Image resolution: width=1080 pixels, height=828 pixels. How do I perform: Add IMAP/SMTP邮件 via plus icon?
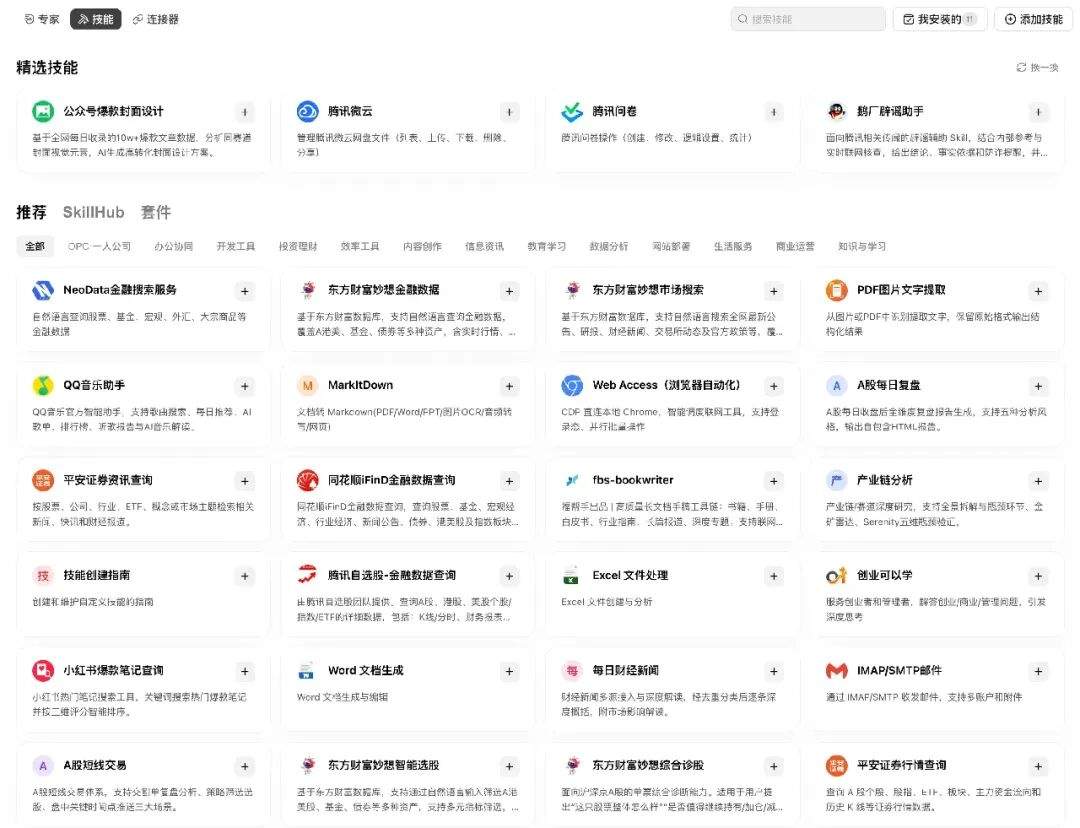pyautogui.click(x=1038, y=671)
